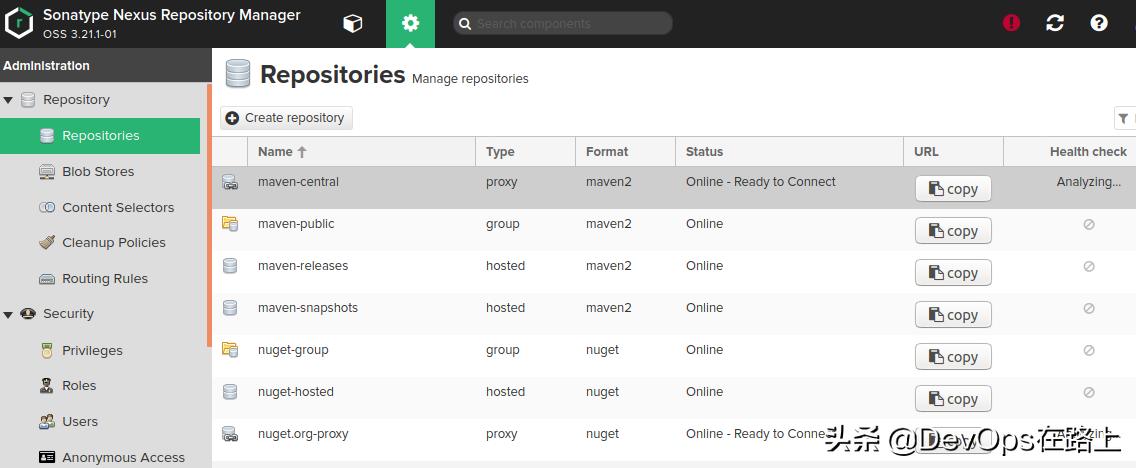Click the Analyzing... health check of maven-central
The height and width of the screenshot is (468, 1136).
(x=1088, y=182)
